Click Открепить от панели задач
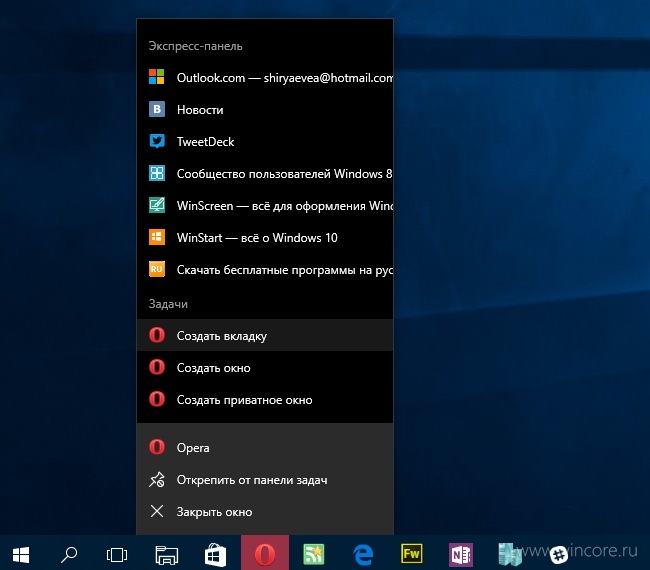 coord(265,480)
